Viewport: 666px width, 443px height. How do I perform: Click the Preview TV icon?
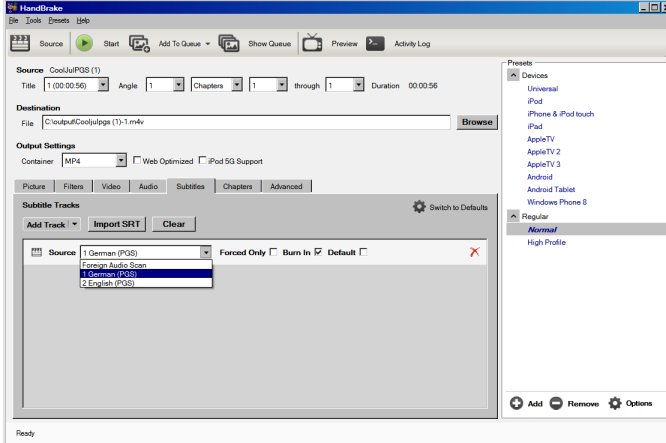312,43
